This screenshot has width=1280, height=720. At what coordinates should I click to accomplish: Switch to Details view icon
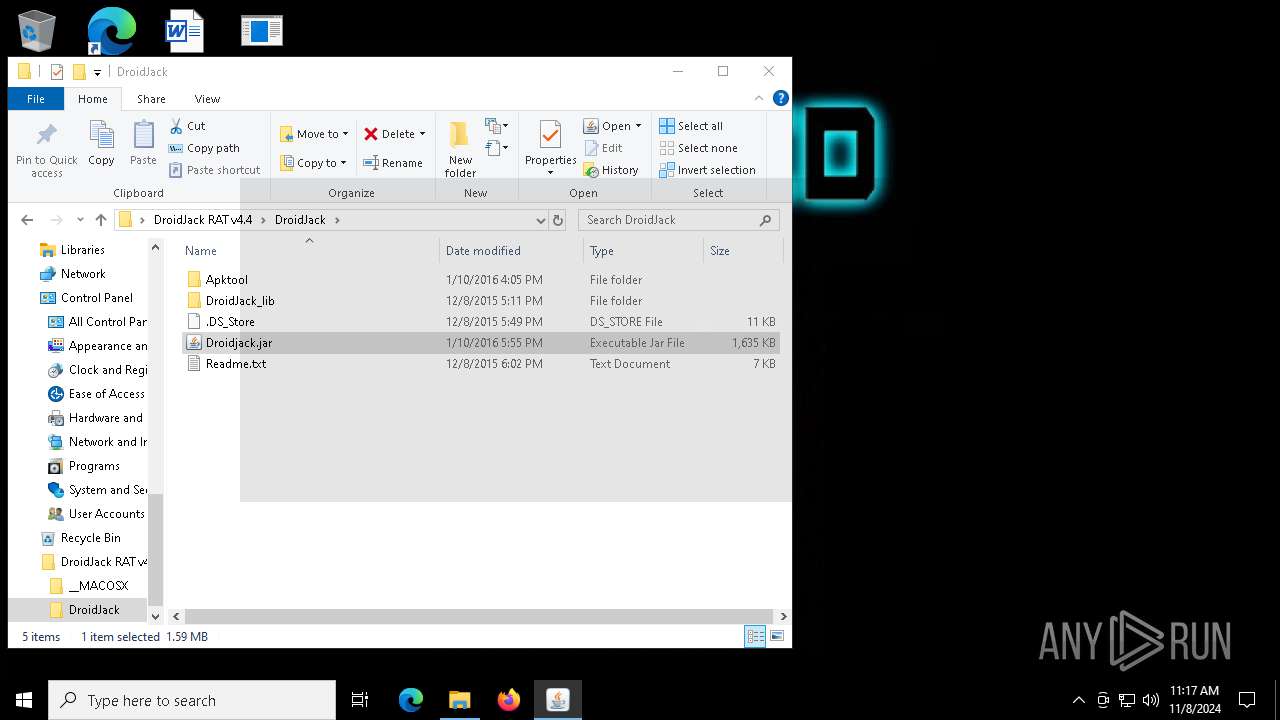coord(755,636)
